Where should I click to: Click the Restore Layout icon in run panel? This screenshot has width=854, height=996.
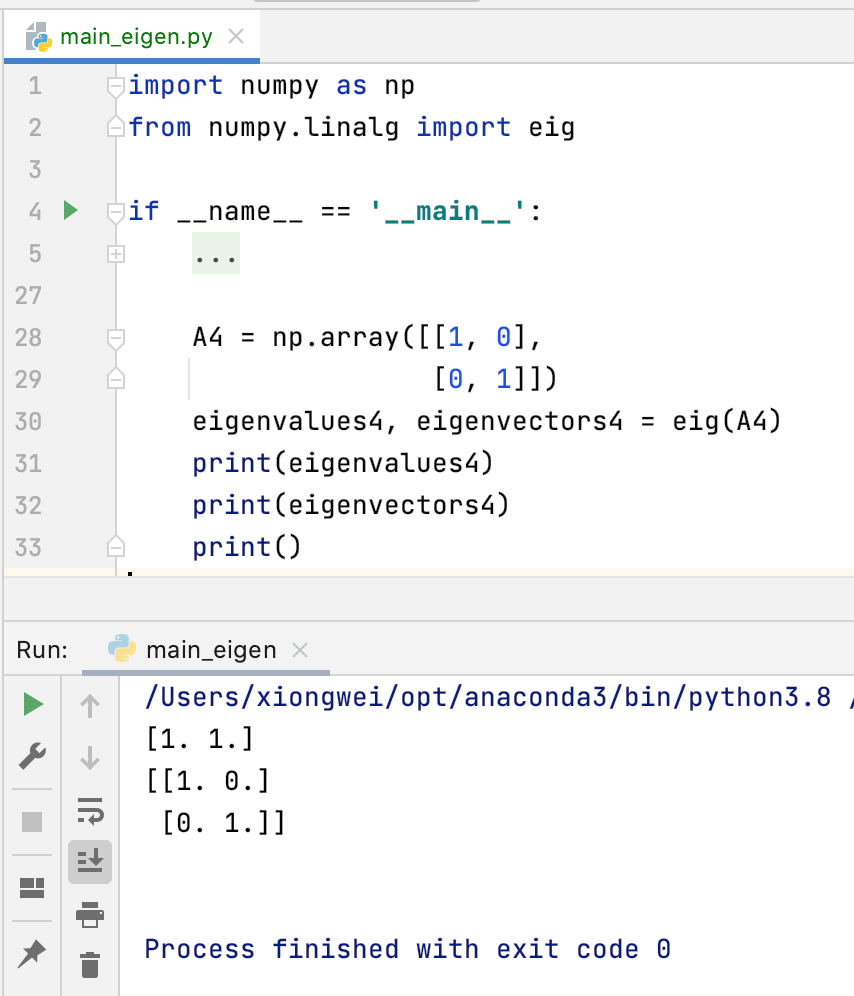[x=32, y=887]
